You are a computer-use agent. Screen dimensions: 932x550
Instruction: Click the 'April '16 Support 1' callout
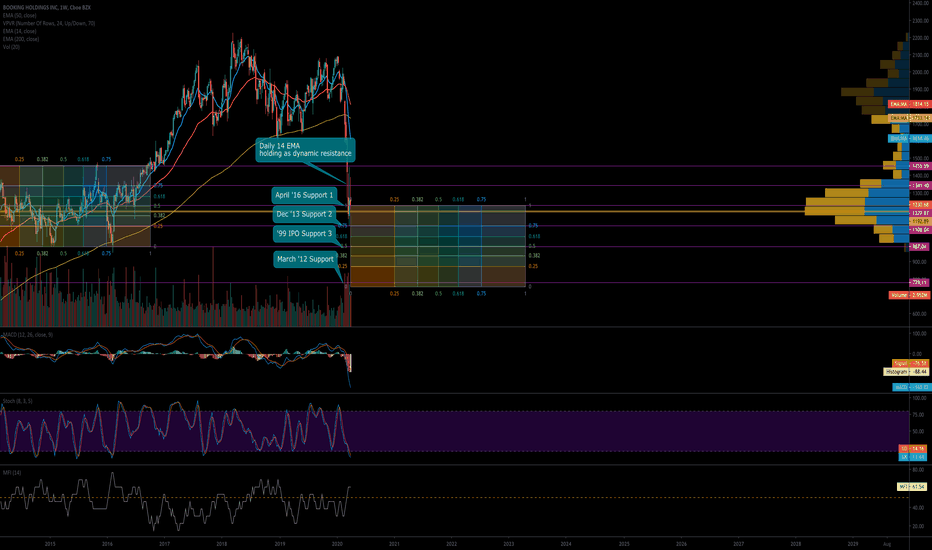point(304,195)
